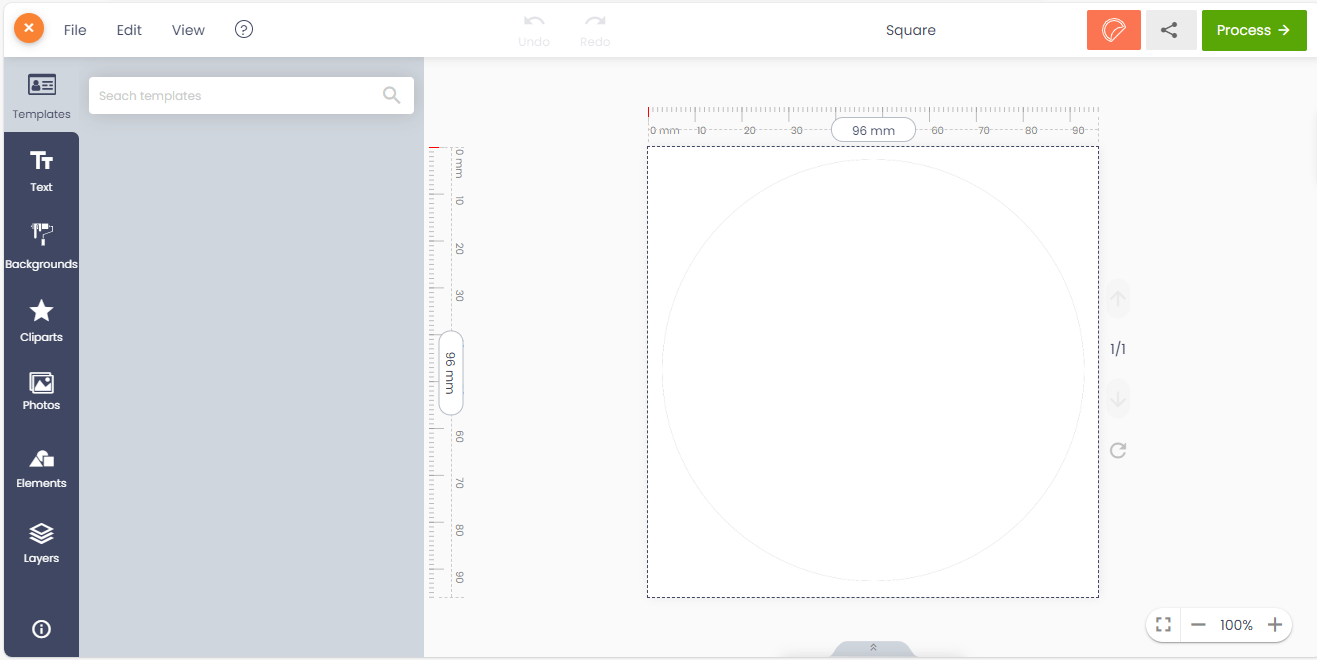Viewport: 1317px width, 660px height.
Task: Click the Search templates input field
Action: pos(237,96)
